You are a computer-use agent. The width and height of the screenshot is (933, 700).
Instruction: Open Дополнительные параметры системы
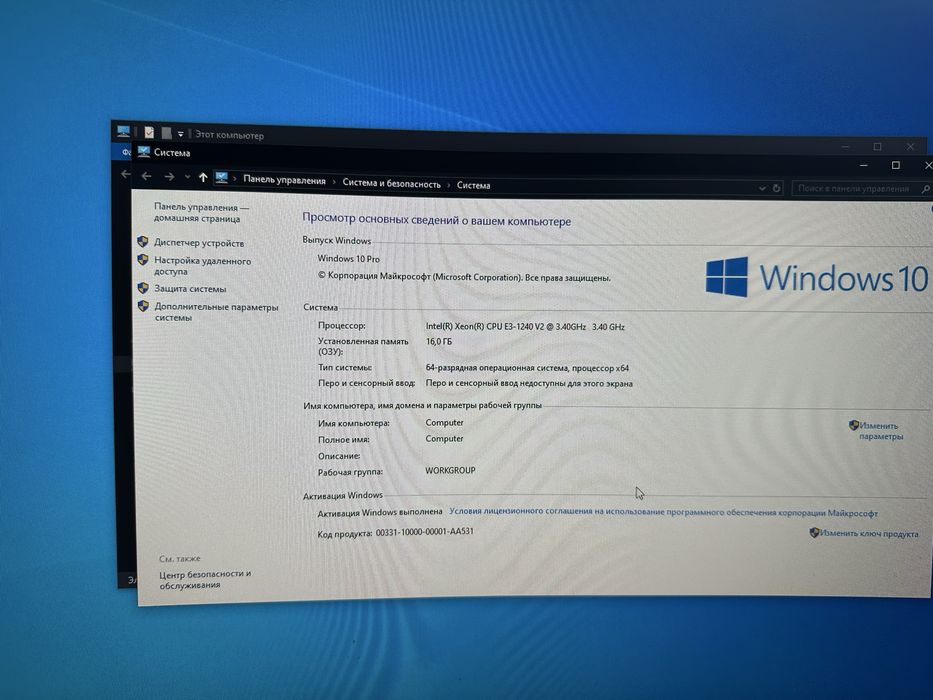tap(216, 312)
